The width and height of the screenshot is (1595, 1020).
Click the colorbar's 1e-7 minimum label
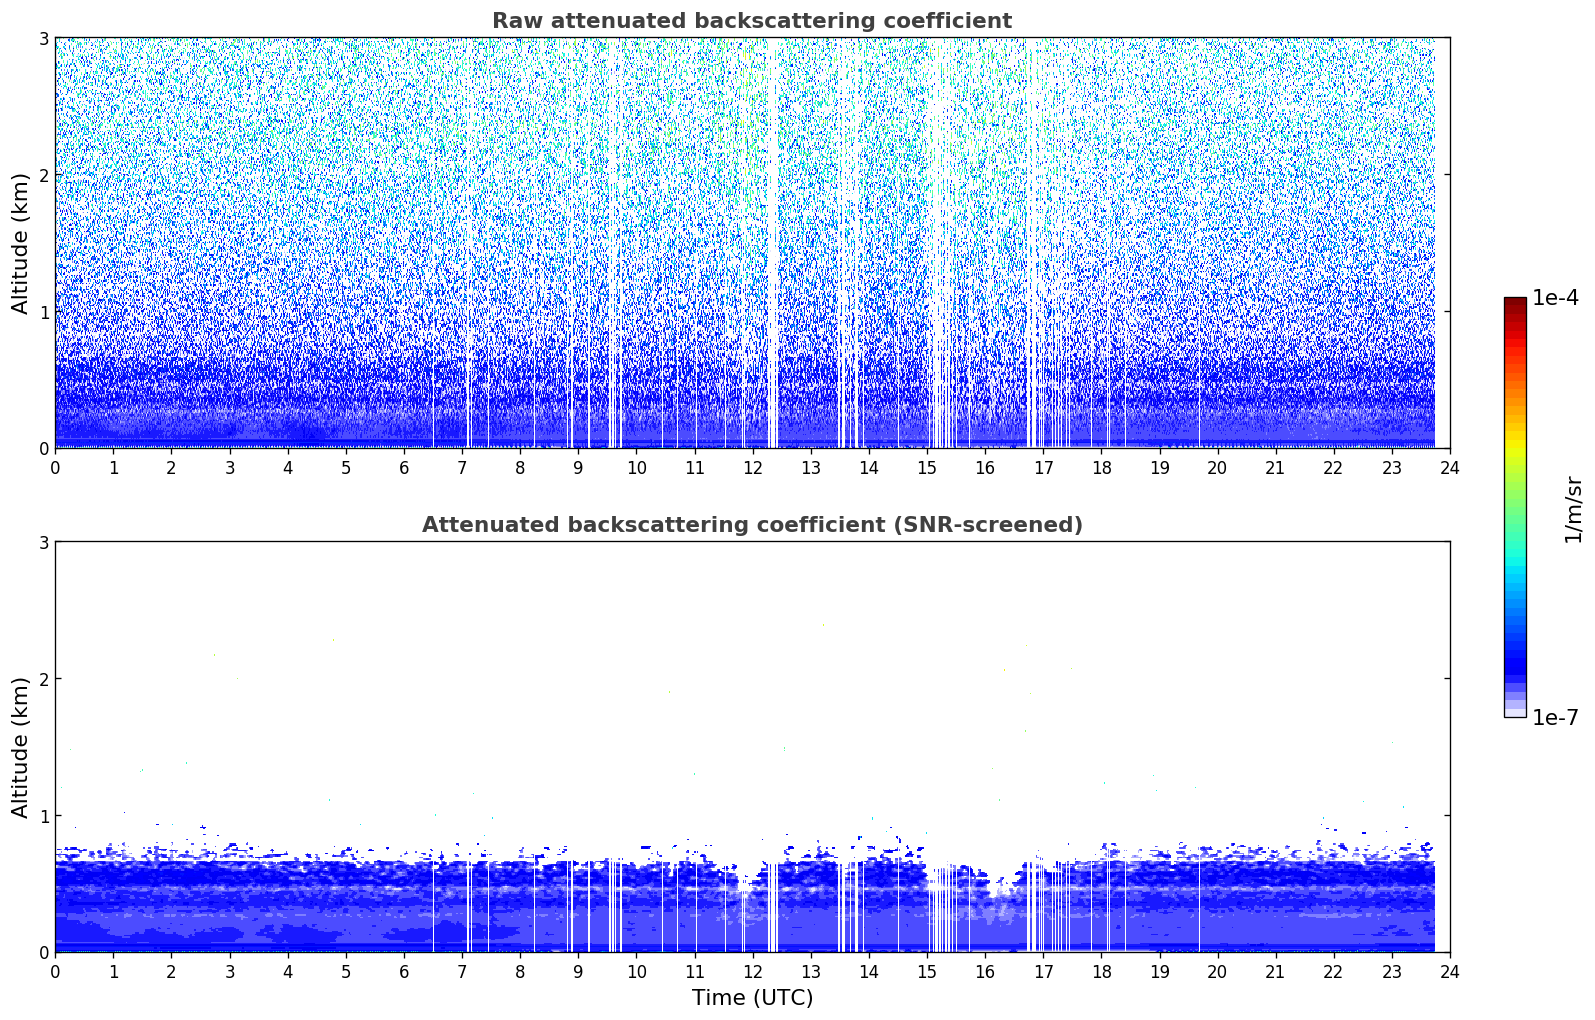[1555, 718]
